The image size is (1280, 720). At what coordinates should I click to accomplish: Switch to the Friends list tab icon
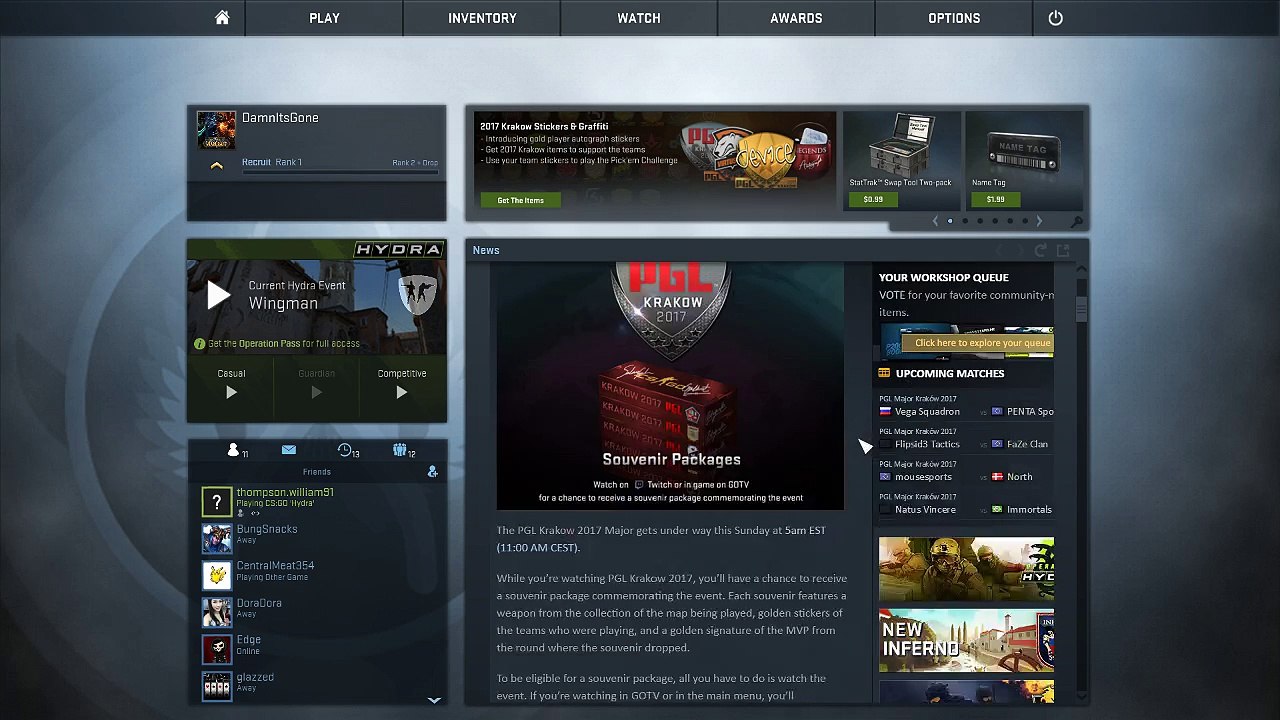(x=235, y=451)
